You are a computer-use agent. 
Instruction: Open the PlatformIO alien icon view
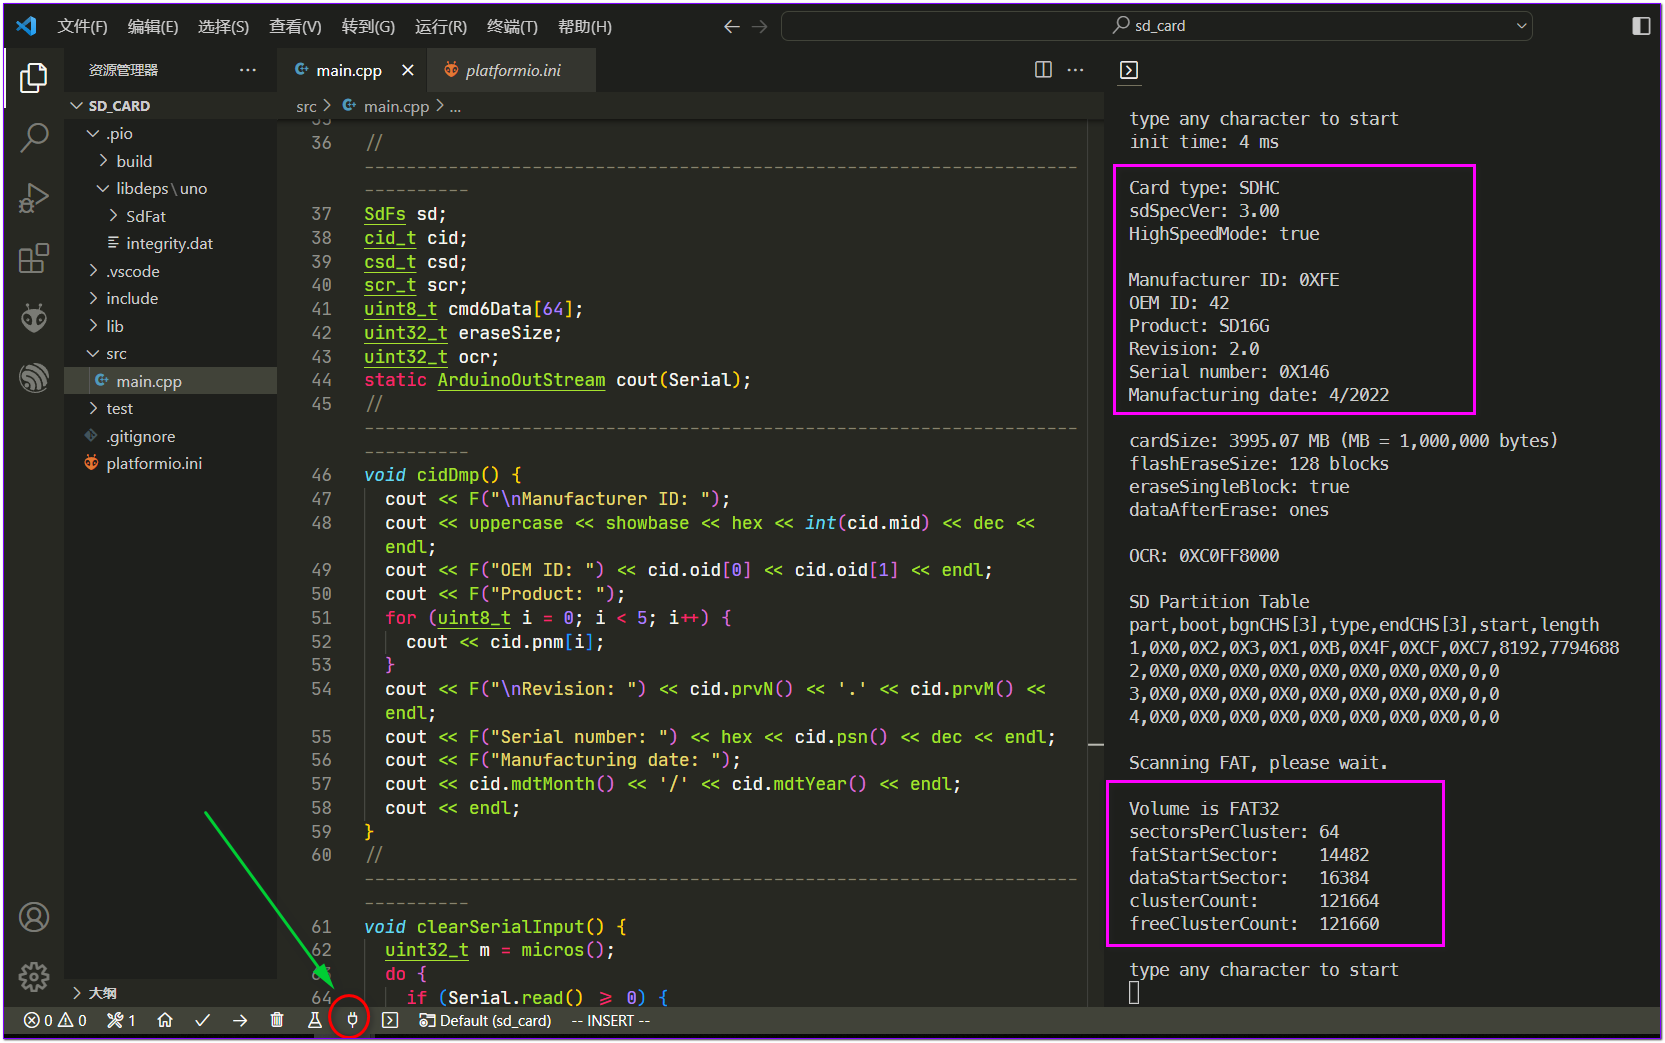point(34,318)
